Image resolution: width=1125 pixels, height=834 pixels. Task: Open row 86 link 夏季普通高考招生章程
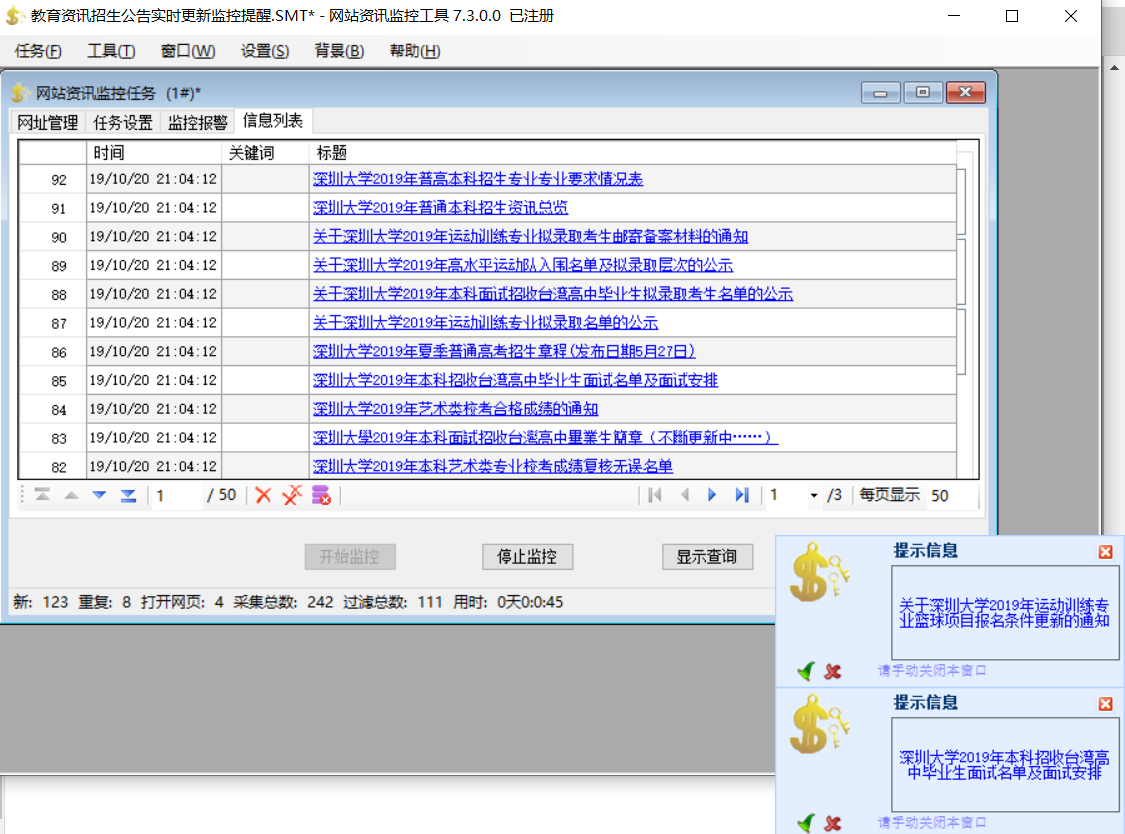504,351
